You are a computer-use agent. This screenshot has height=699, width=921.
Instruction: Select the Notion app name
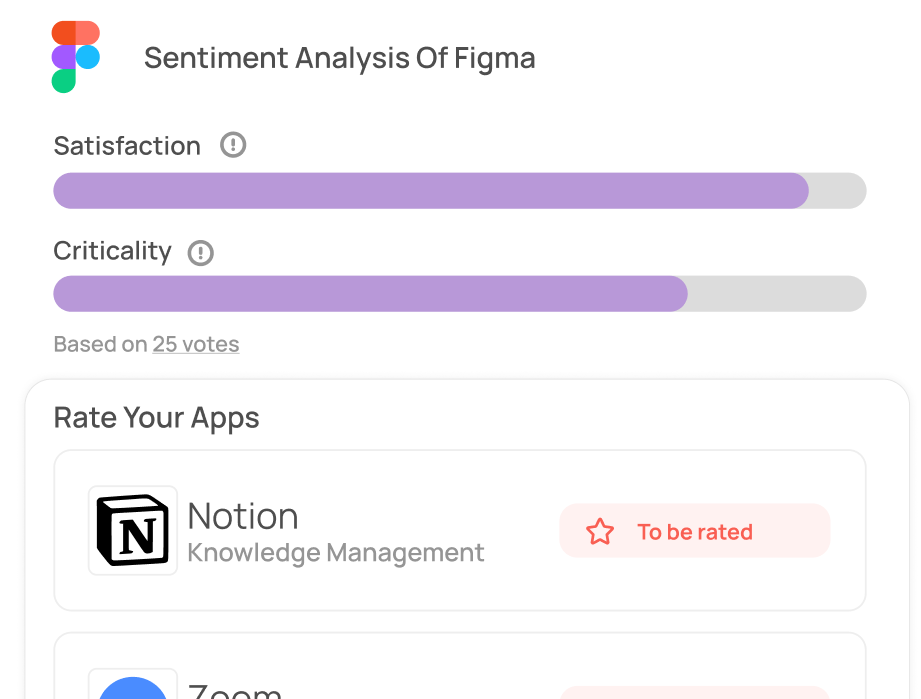click(243, 516)
